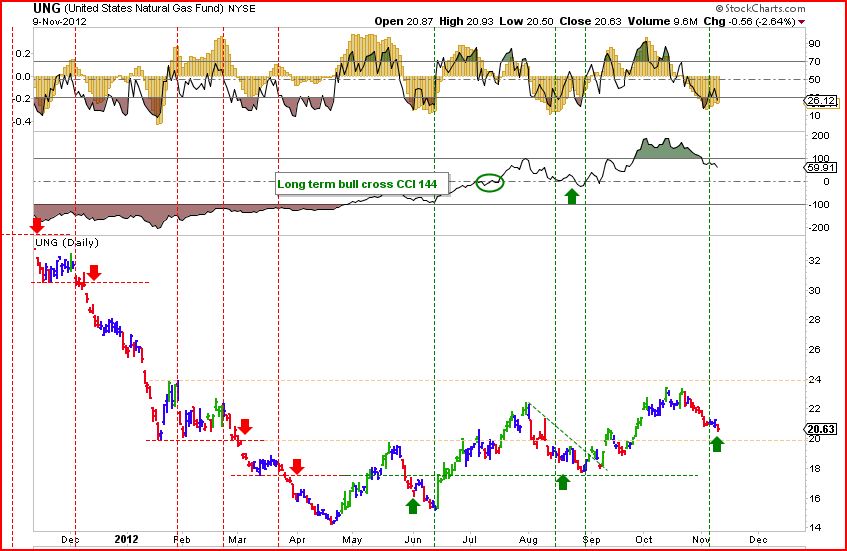Screen dimensions: 847x551
Task: Click the -0.4 label on left axis
Action: point(22,122)
